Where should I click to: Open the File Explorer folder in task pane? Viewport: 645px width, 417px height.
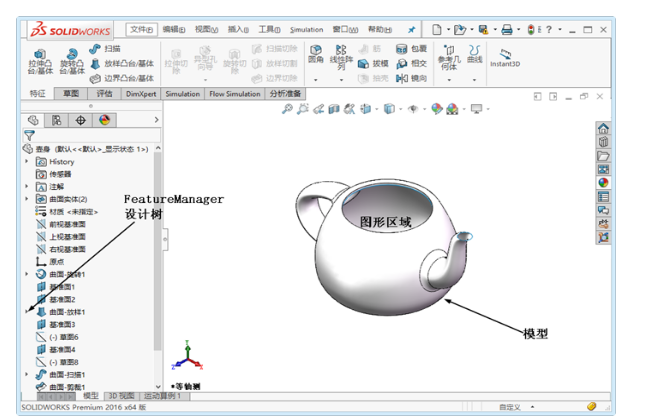603,156
